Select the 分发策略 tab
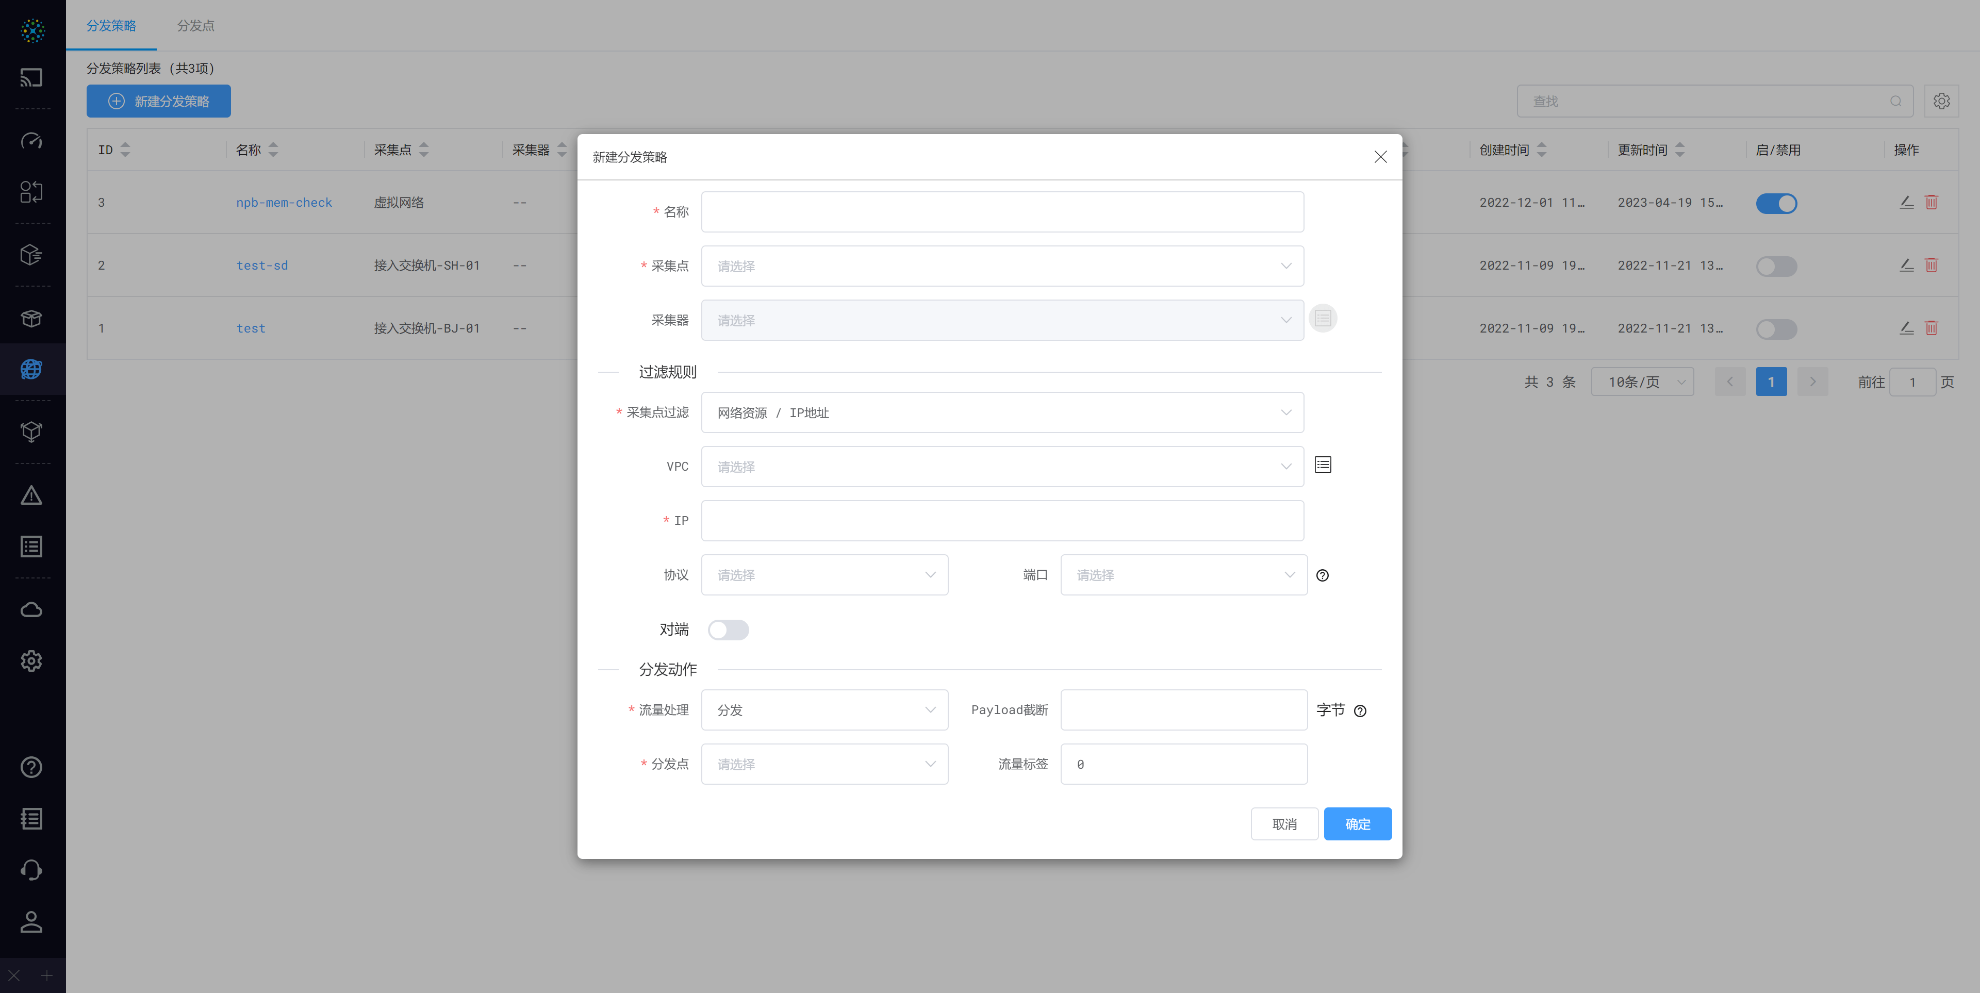The image size is (1980, 993). tap(111, 26)
